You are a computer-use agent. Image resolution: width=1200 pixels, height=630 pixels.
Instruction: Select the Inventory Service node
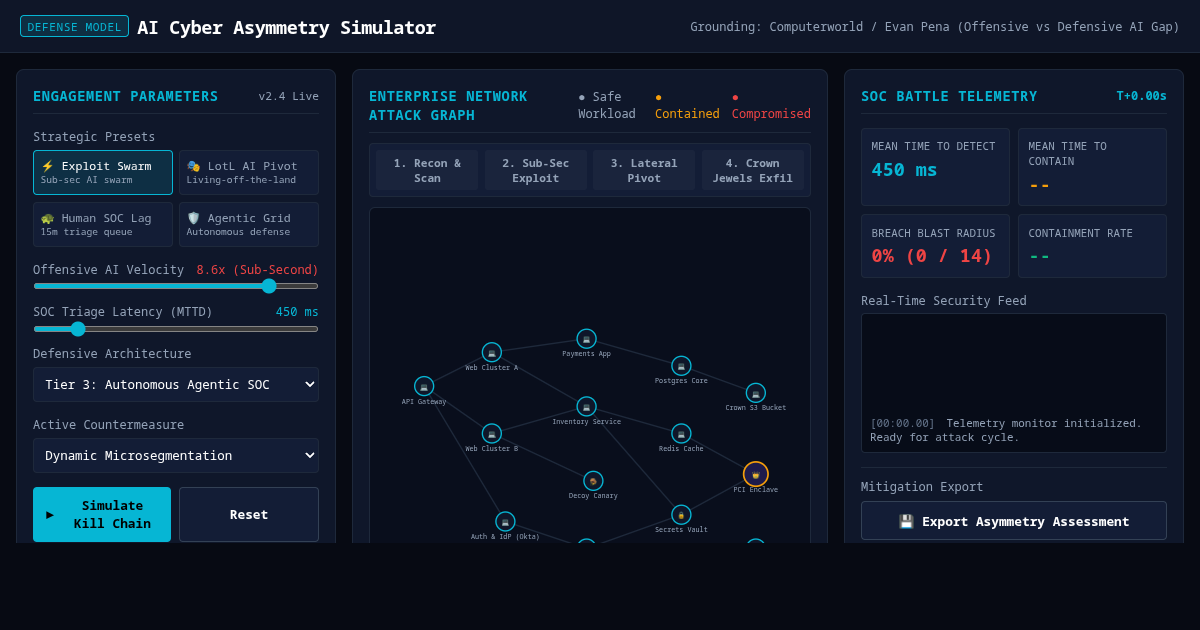click(587, 407)
